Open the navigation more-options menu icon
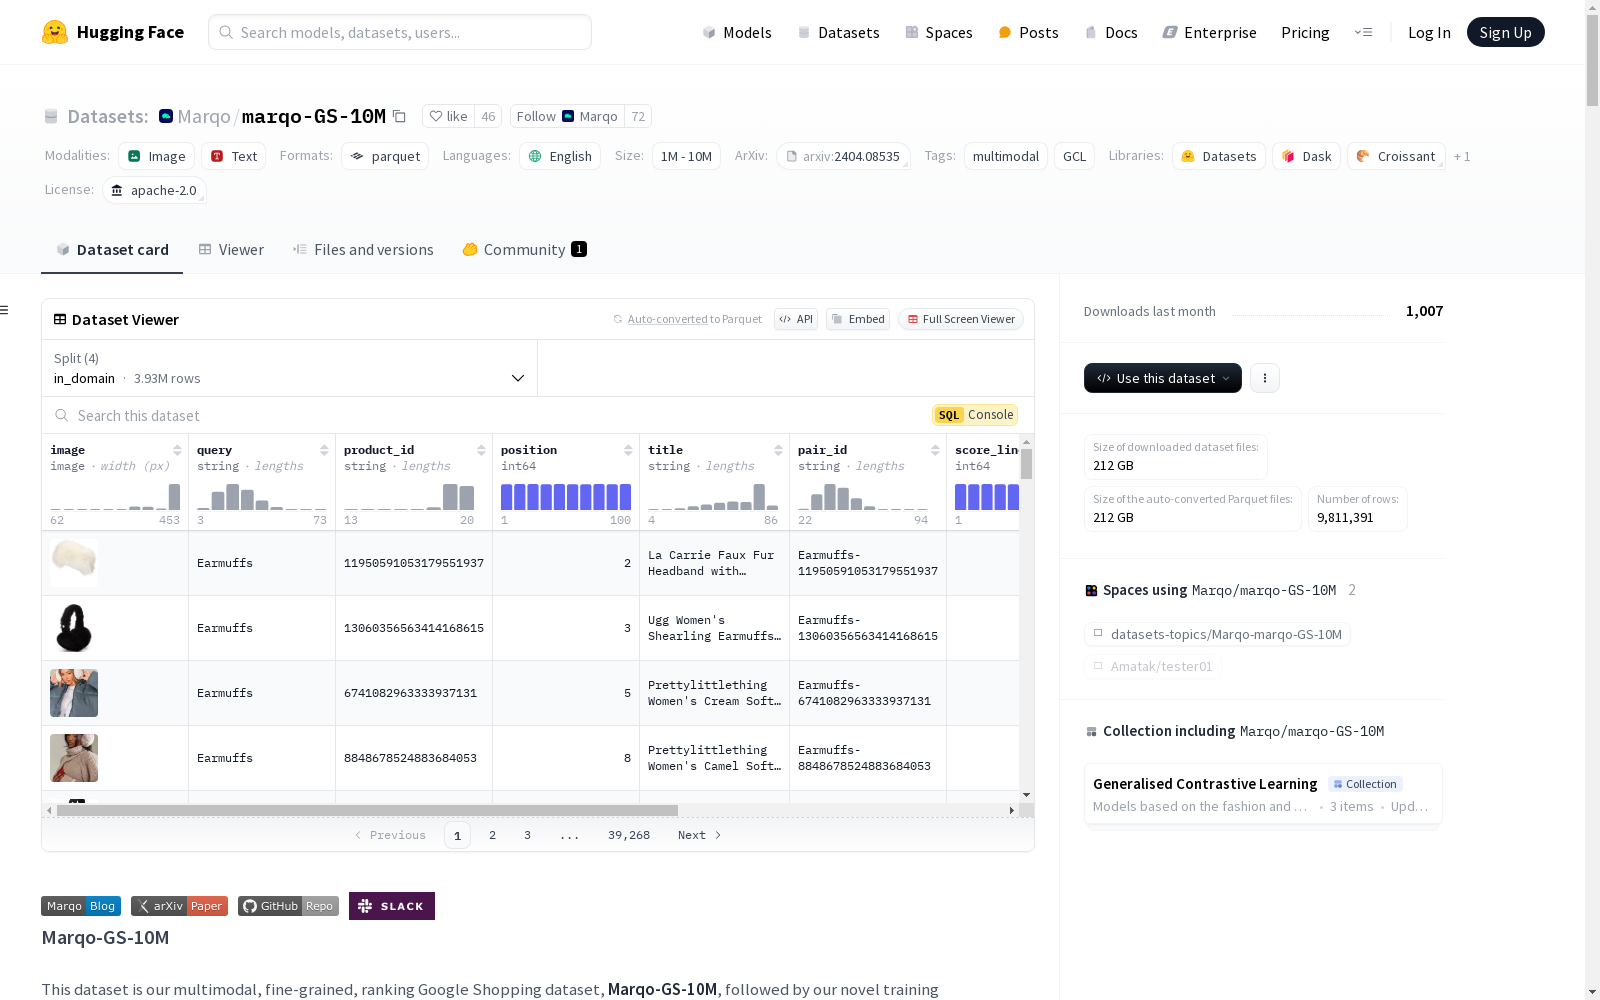Viewport: 1600px width, 1000px height. 1363,32
